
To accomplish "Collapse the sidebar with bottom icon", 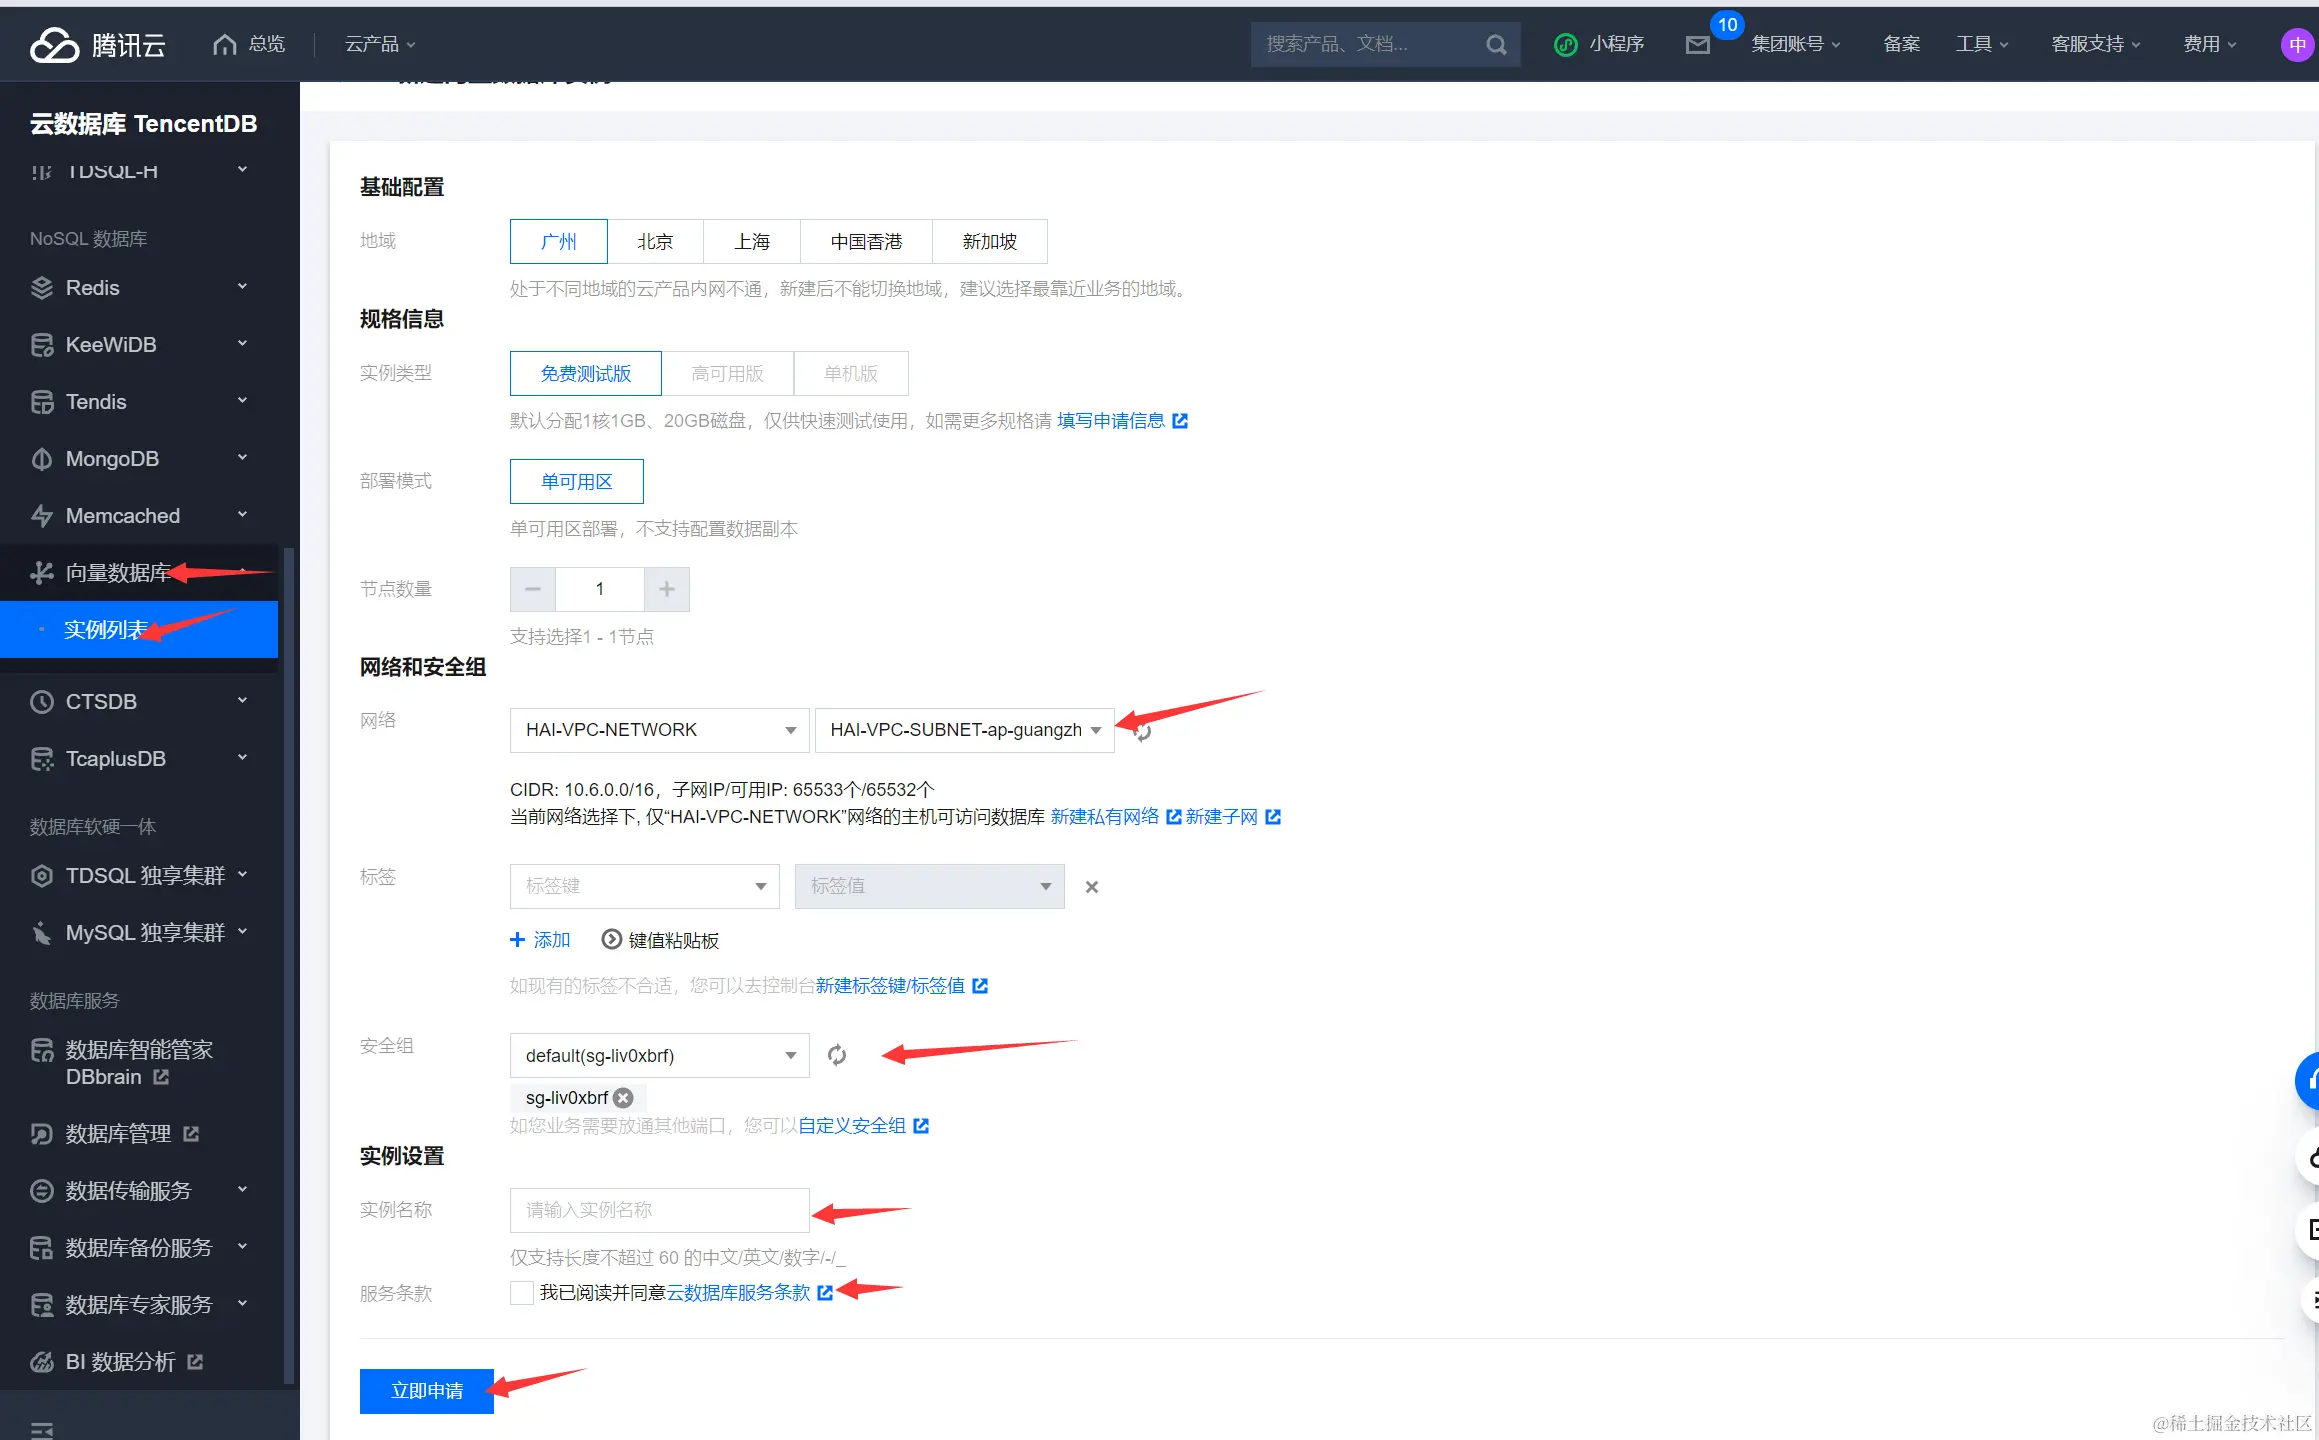I will [42, 1430].
